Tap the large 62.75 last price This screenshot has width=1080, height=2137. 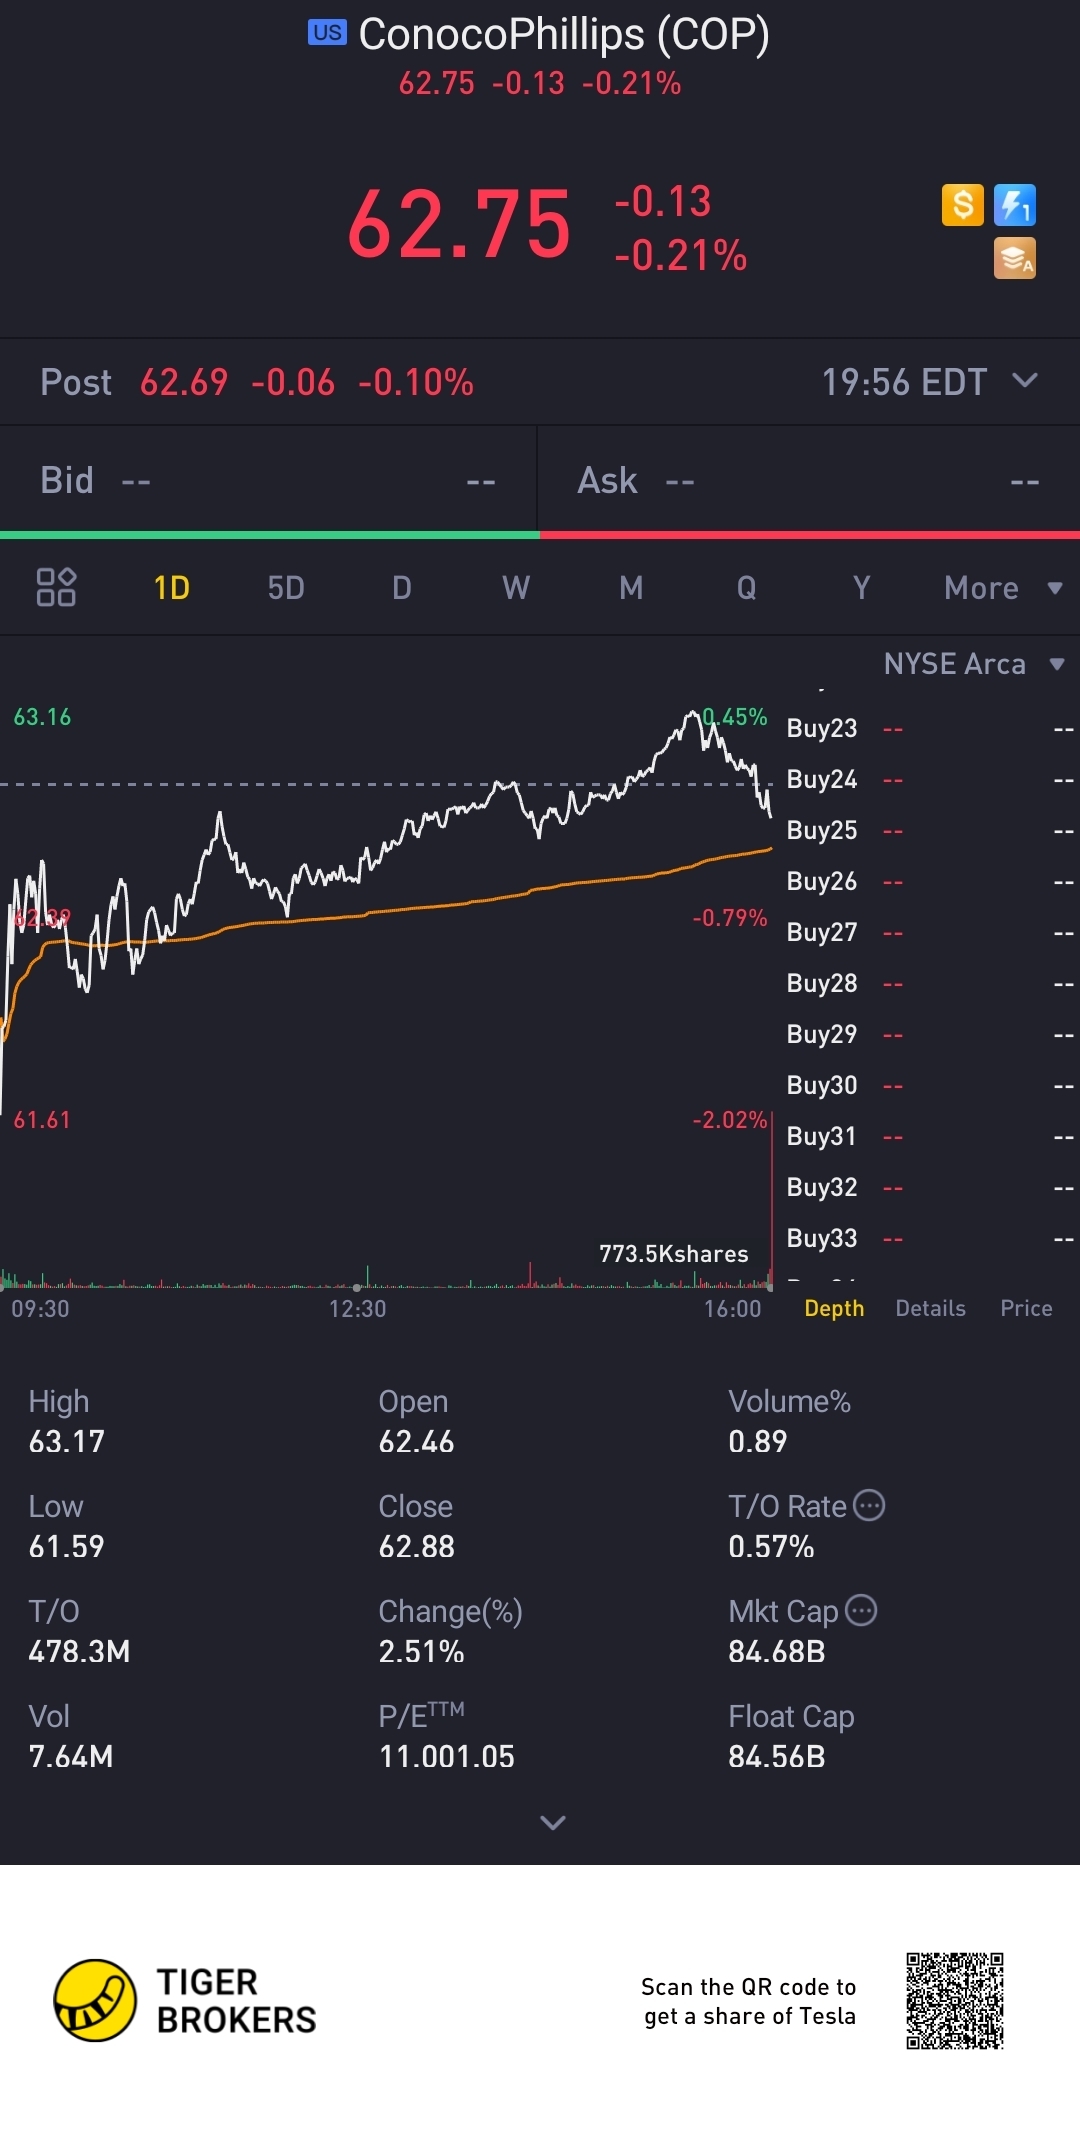tap(459, 224)
